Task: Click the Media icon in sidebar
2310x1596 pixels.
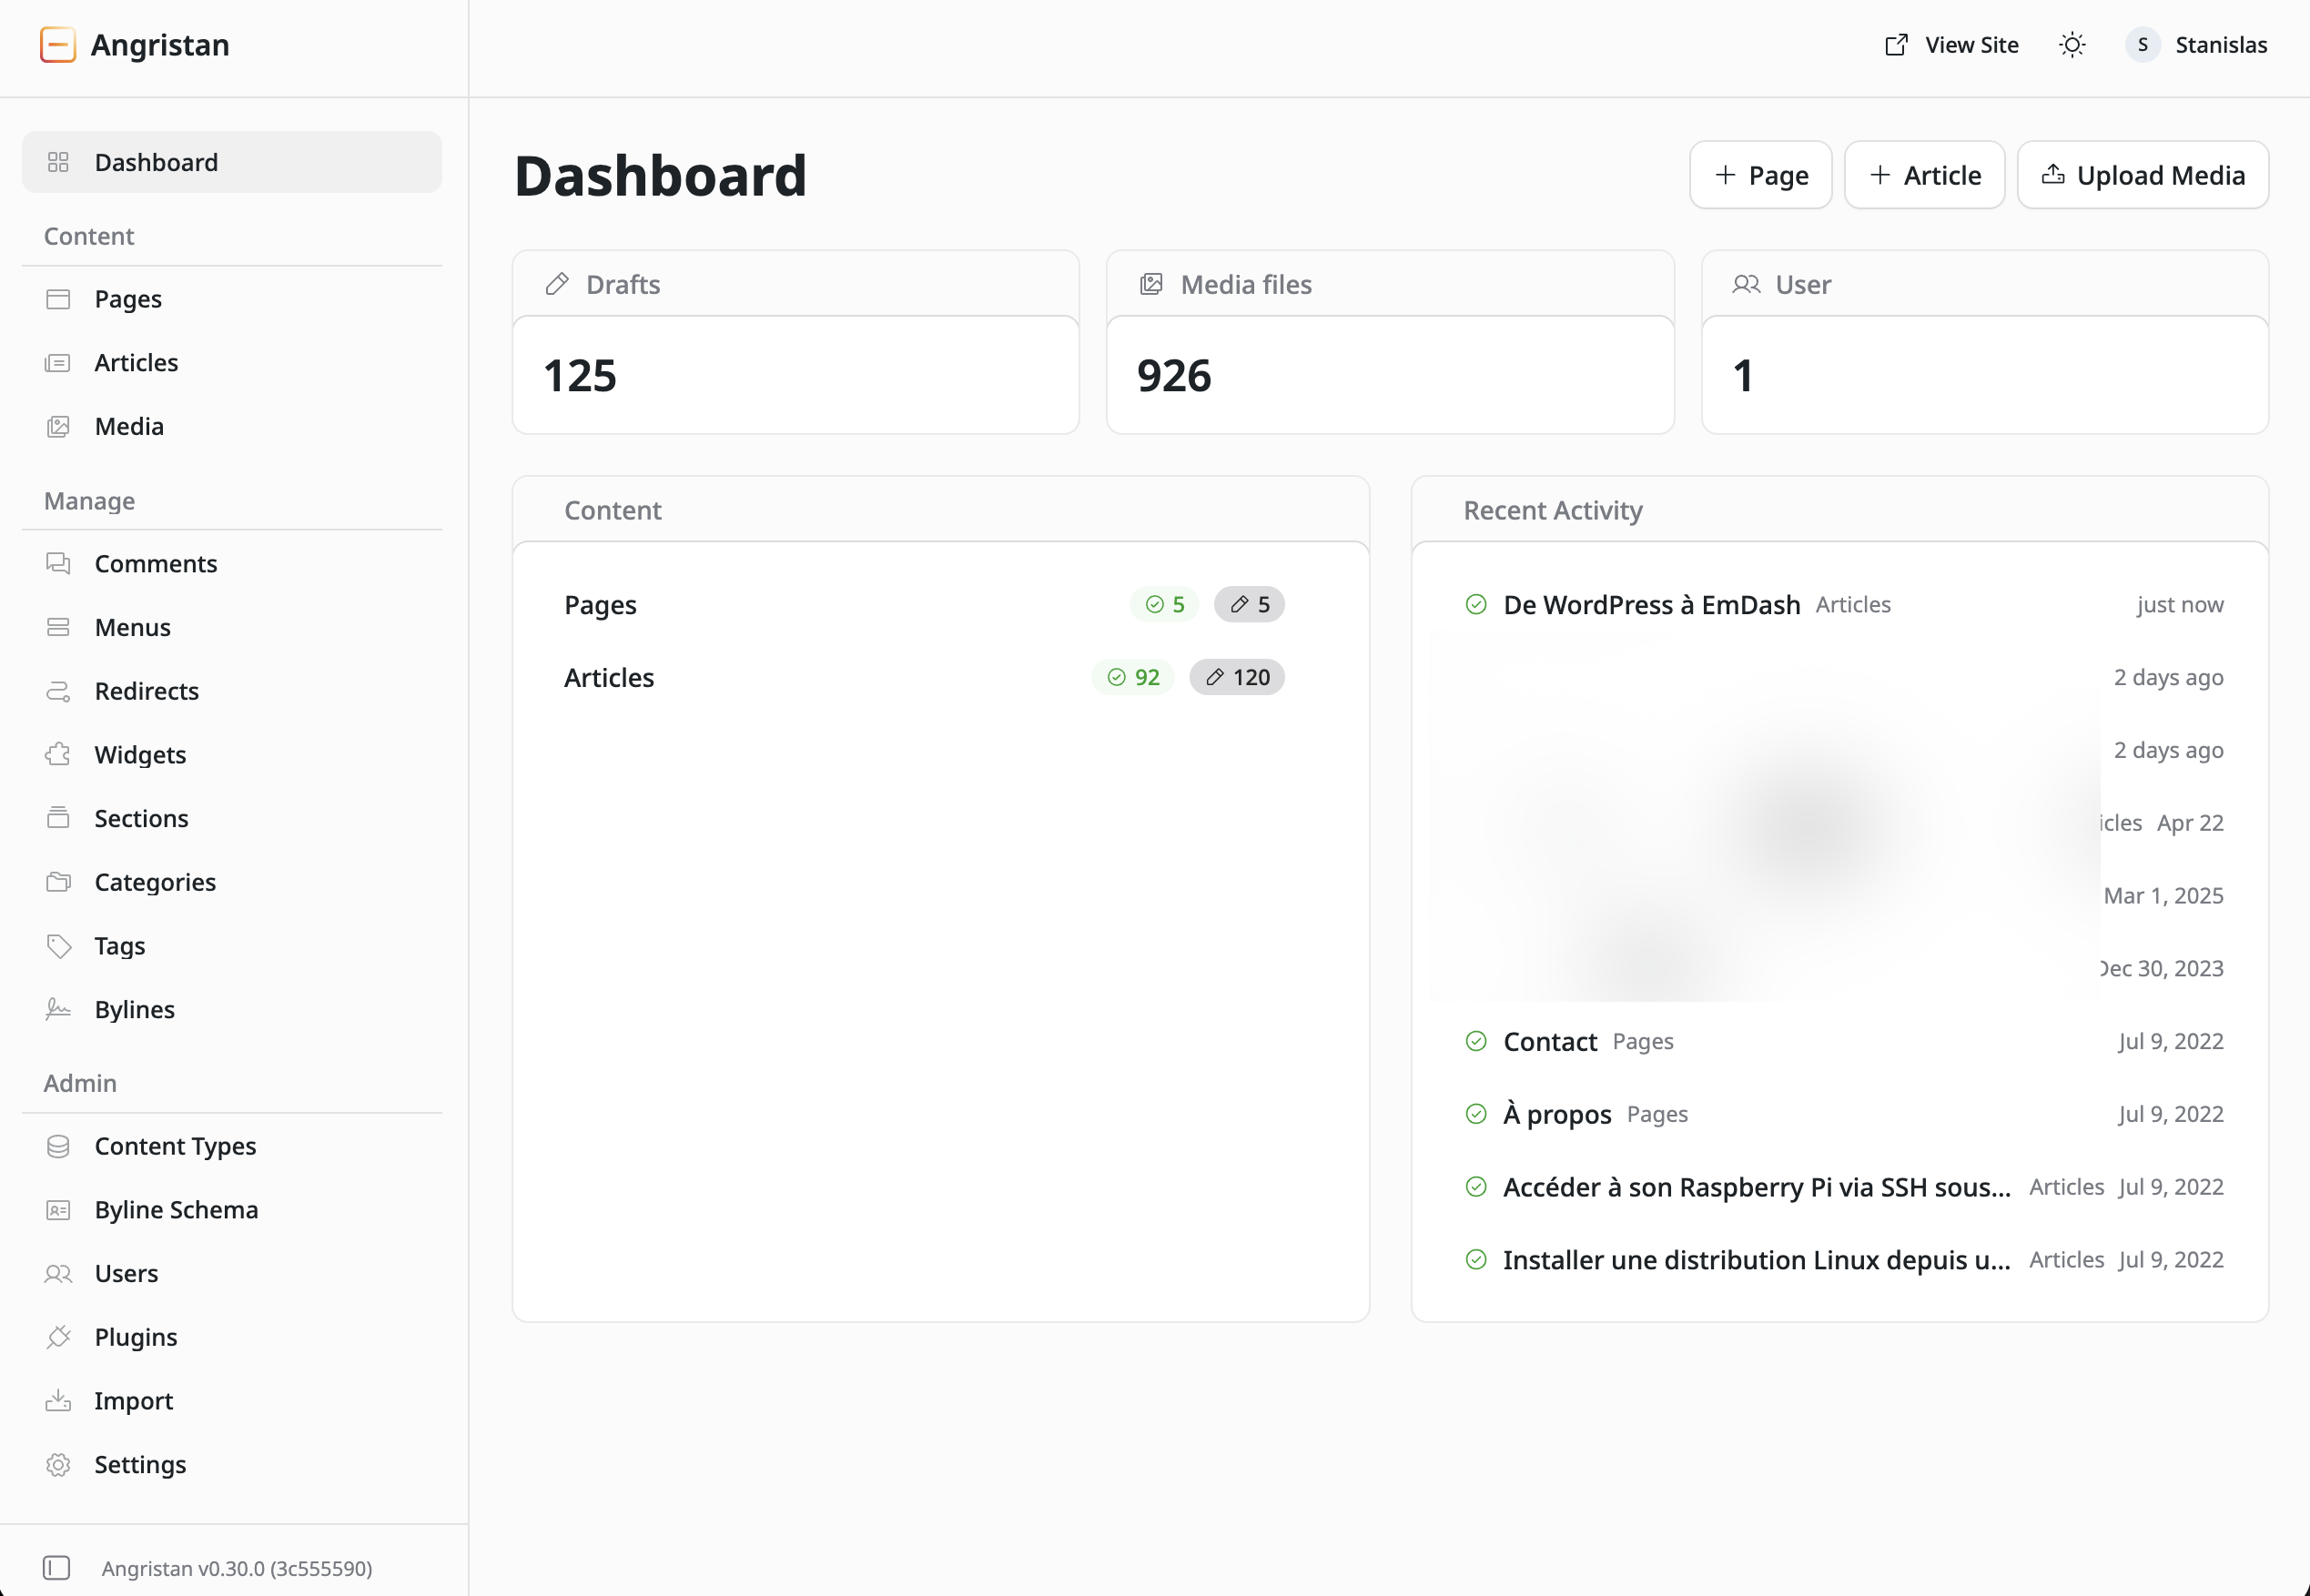Action: coord(58,427)
